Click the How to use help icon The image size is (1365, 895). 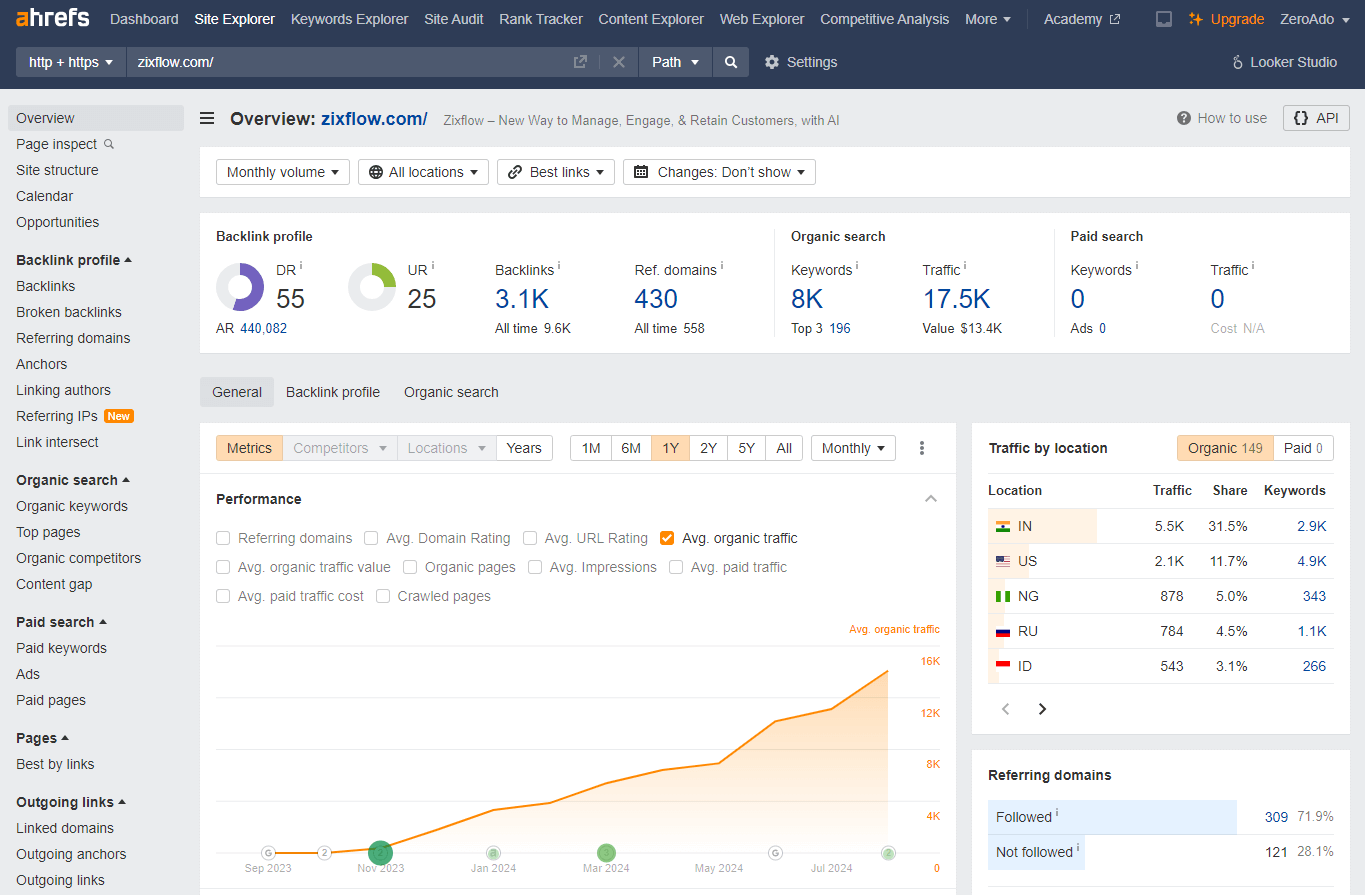coord(1184,118)
